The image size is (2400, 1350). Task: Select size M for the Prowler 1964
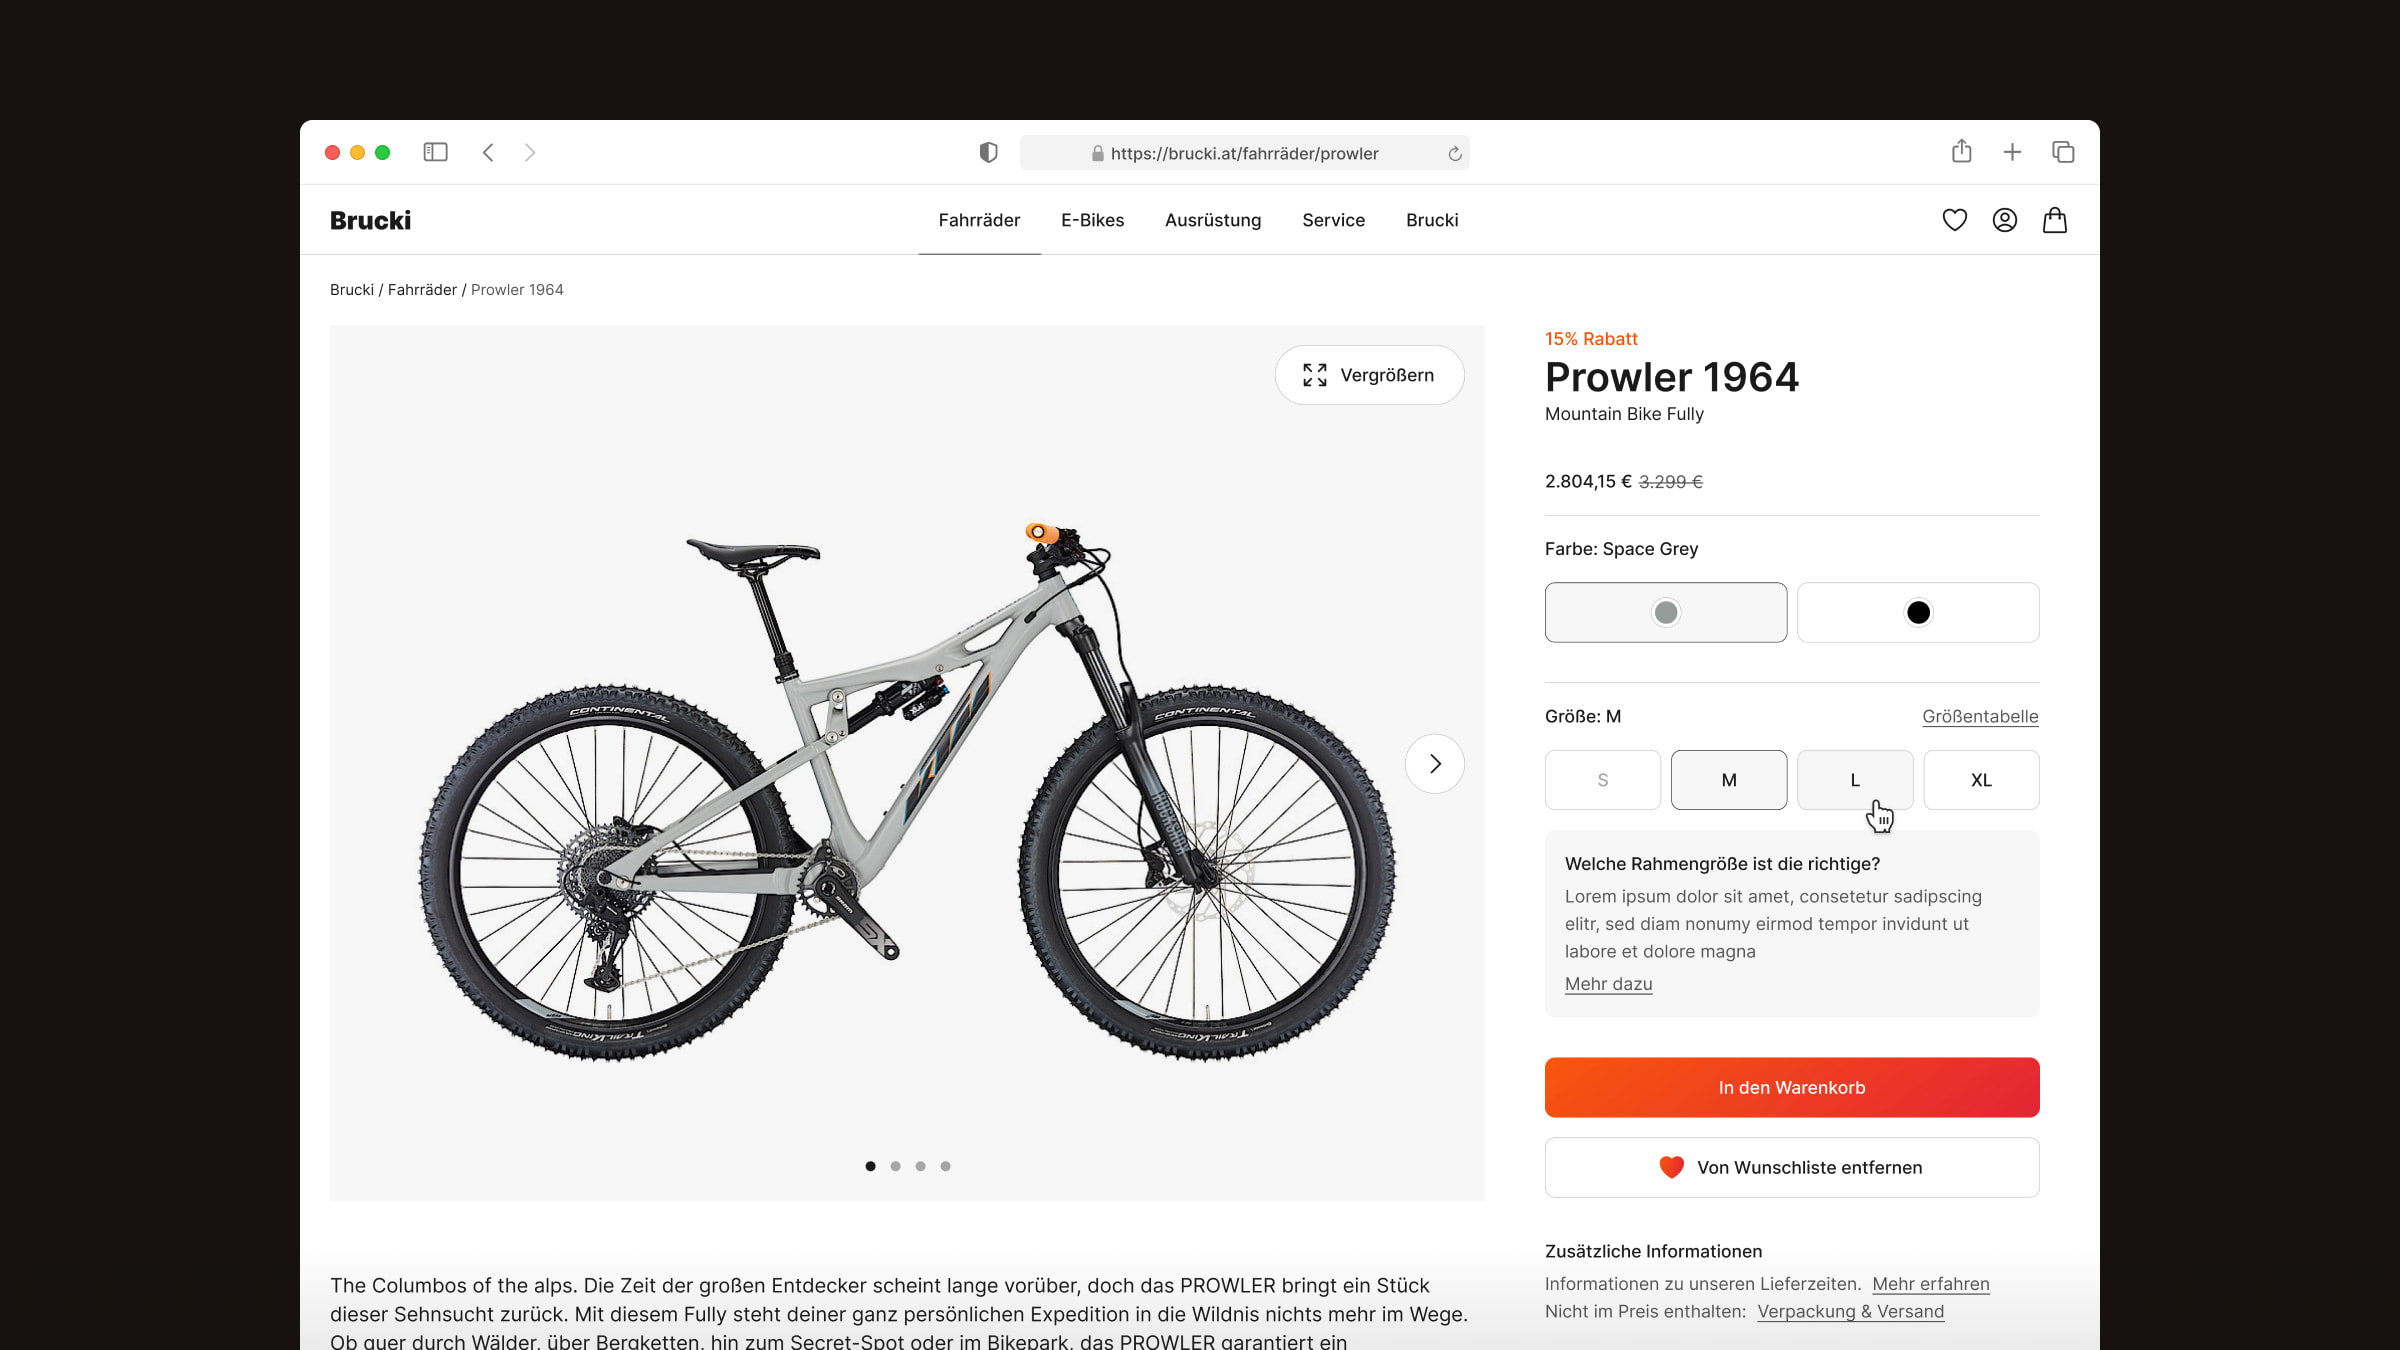click(1729, 778)
